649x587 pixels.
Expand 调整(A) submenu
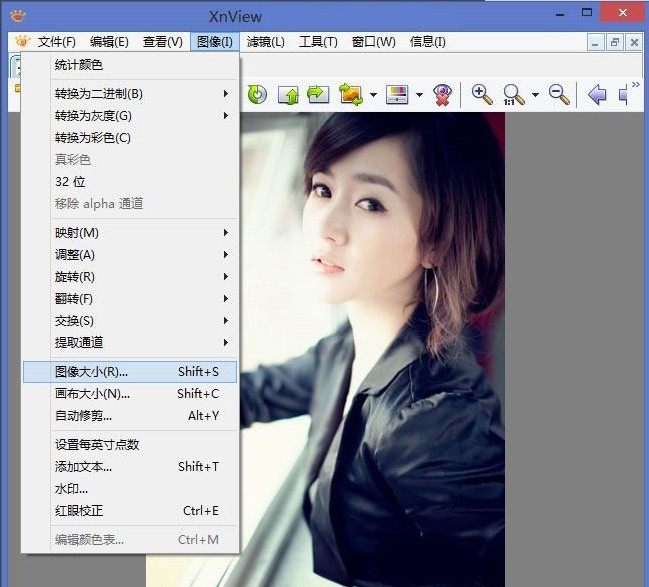130,255
